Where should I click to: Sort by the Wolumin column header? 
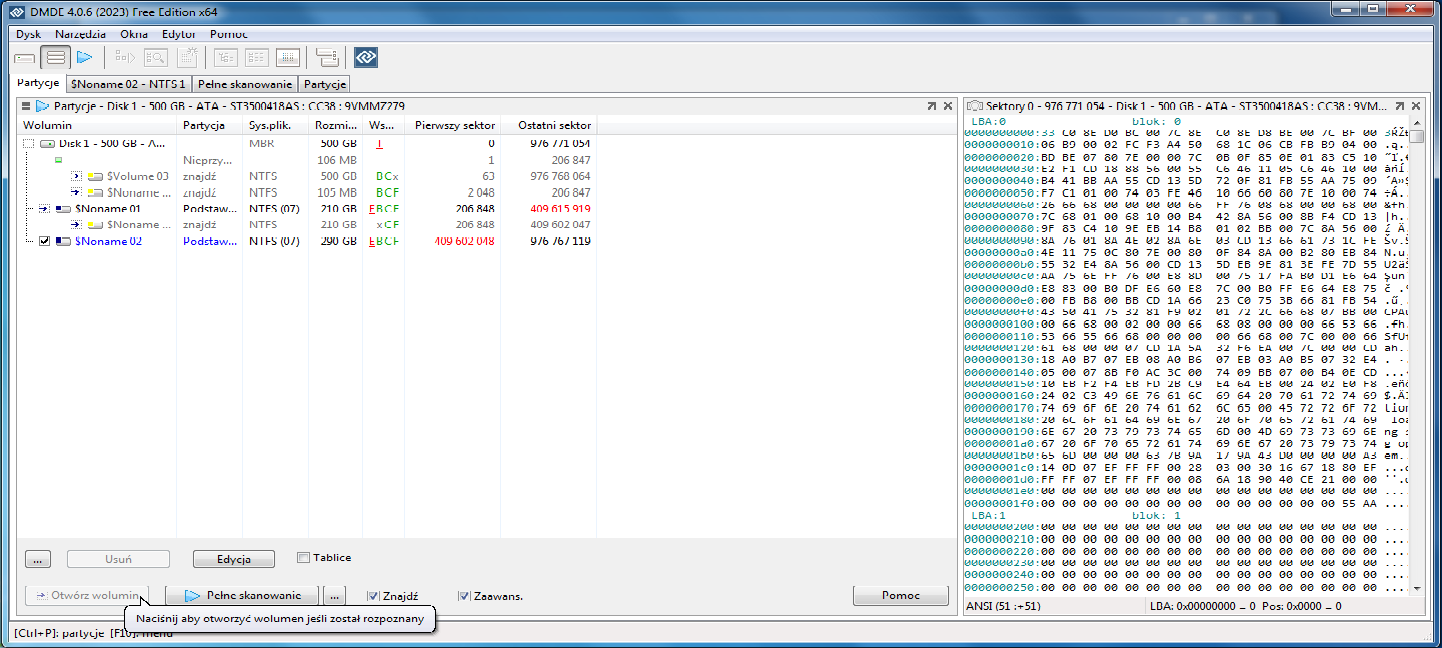[98, 126]
